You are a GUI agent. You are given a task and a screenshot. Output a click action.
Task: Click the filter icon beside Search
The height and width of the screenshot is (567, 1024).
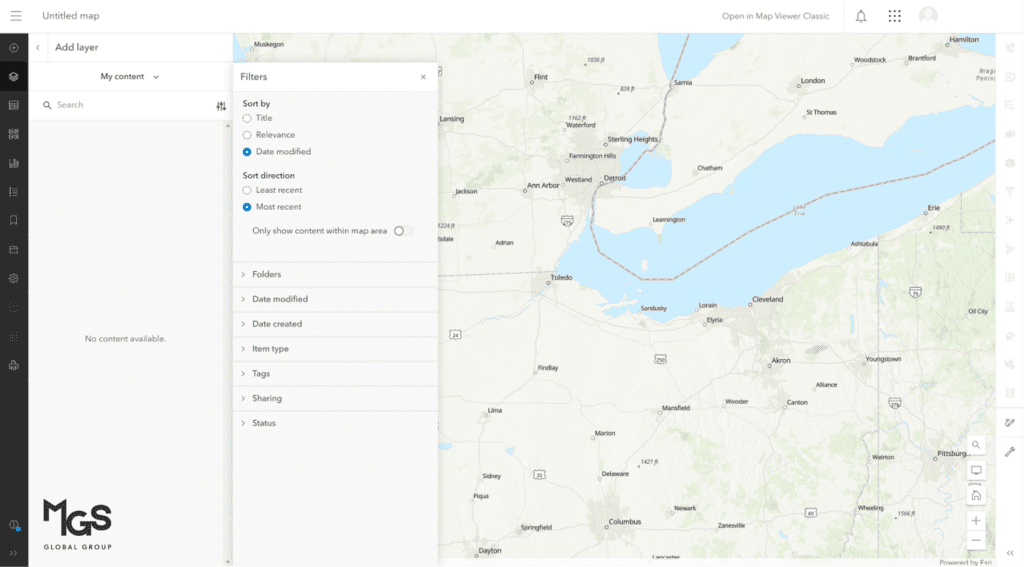221,105
